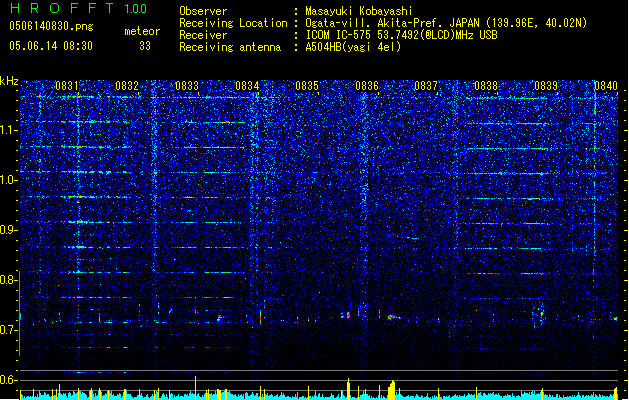
Task: Click the 0836 time marker
Action: tap(367, 86)
